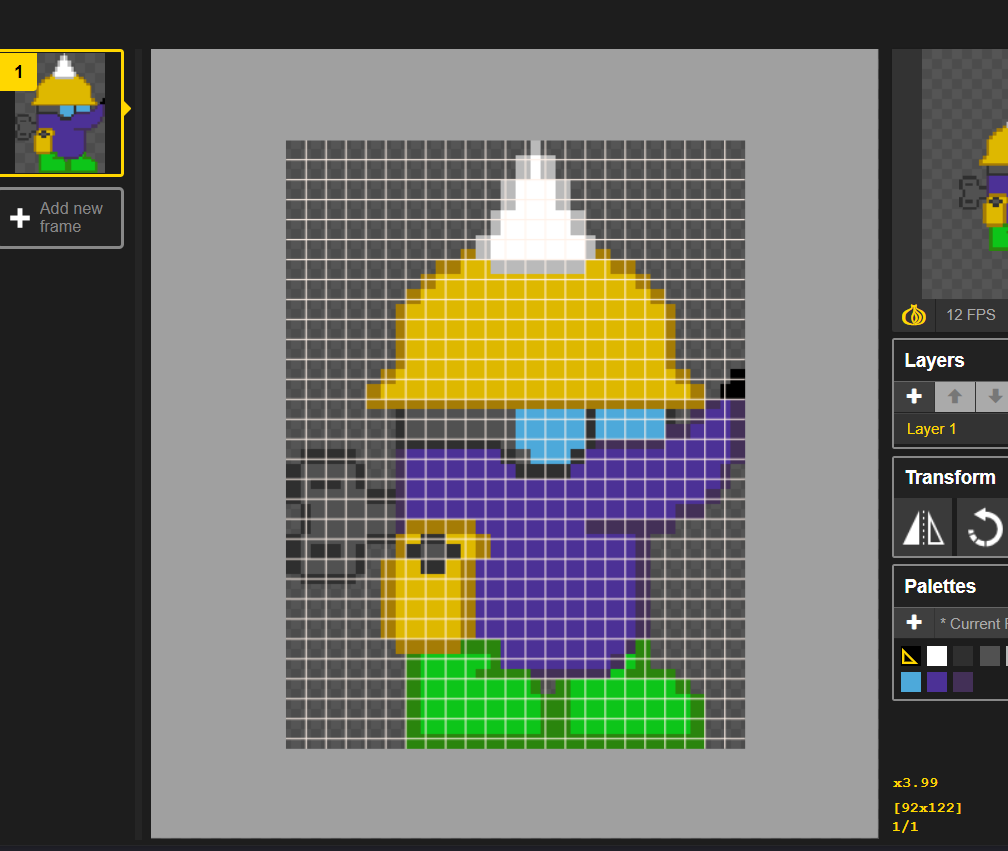Click the rotate counter-clockwise transform icon
The width and height of the screenshot is (1008, 851).
(x=984, y=528)
